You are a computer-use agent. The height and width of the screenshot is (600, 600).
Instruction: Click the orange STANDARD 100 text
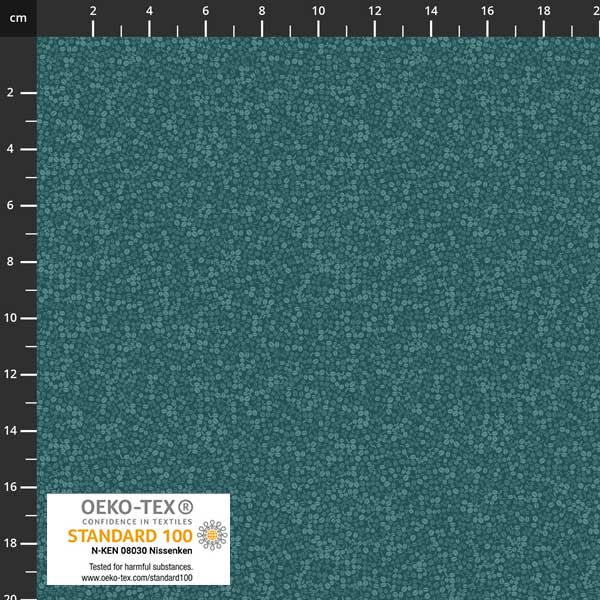click(130, 535)
